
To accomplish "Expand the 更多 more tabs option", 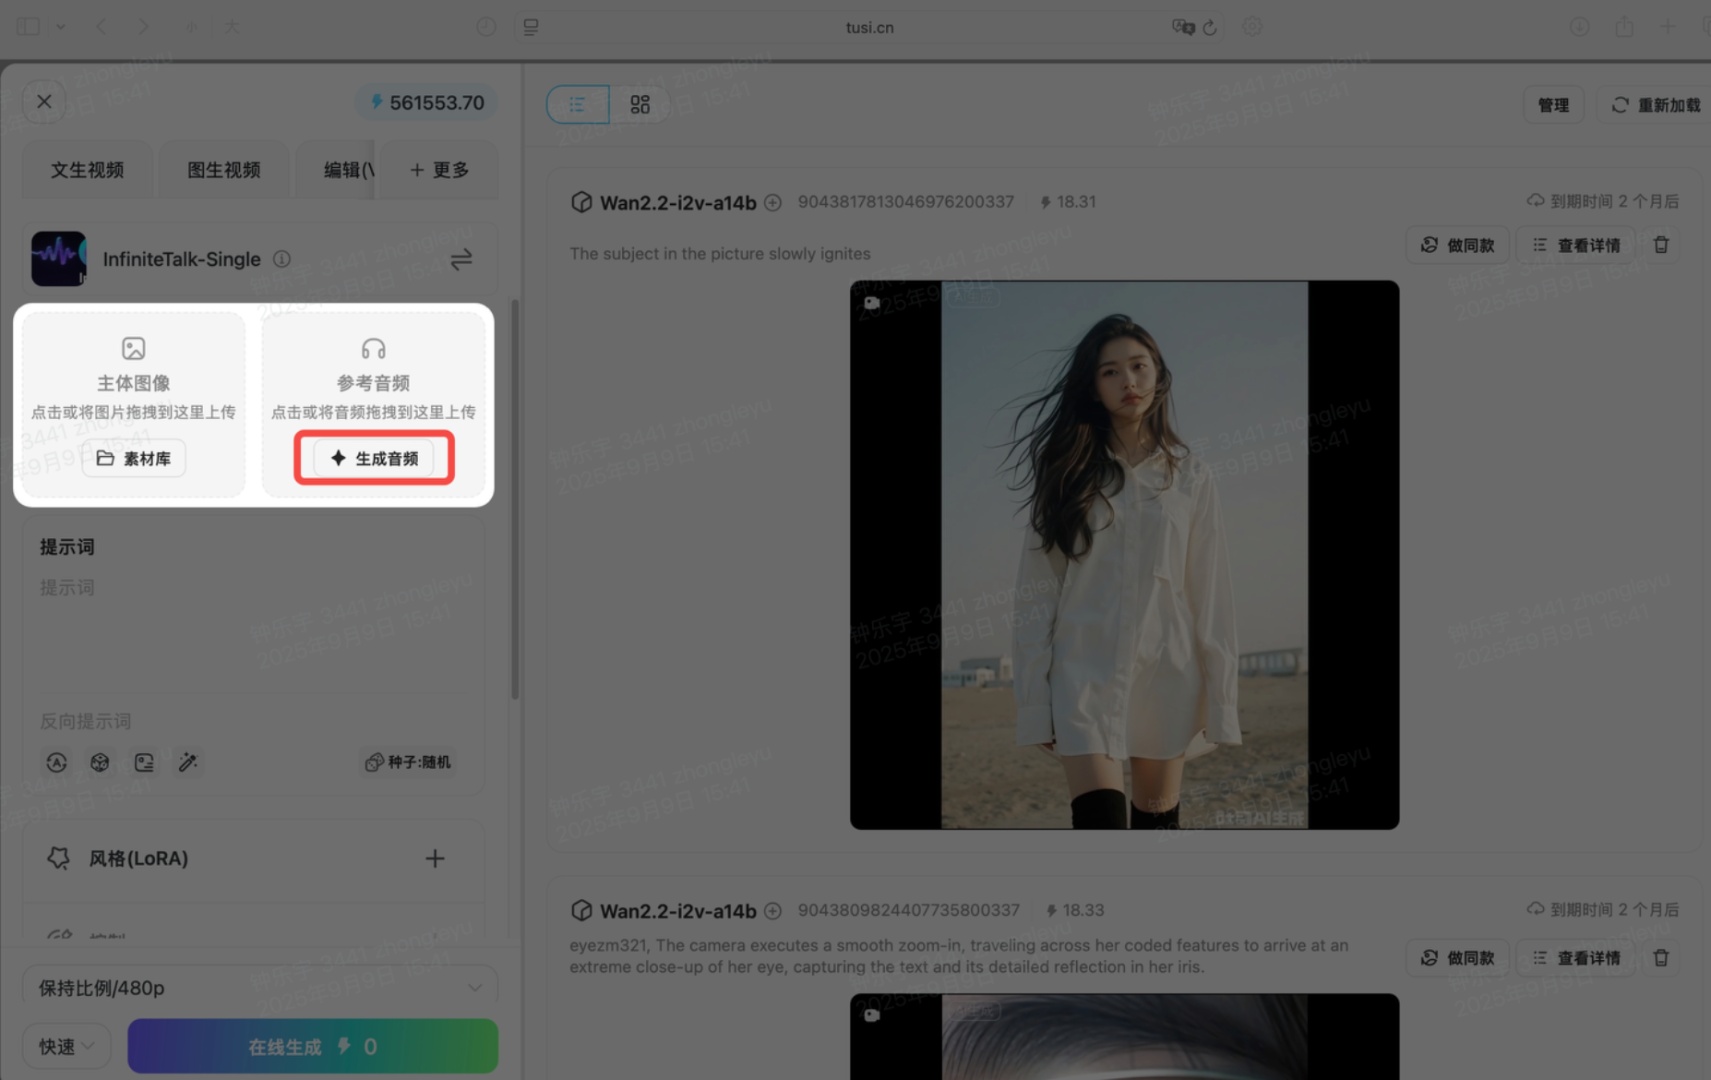I will [439, 170].
